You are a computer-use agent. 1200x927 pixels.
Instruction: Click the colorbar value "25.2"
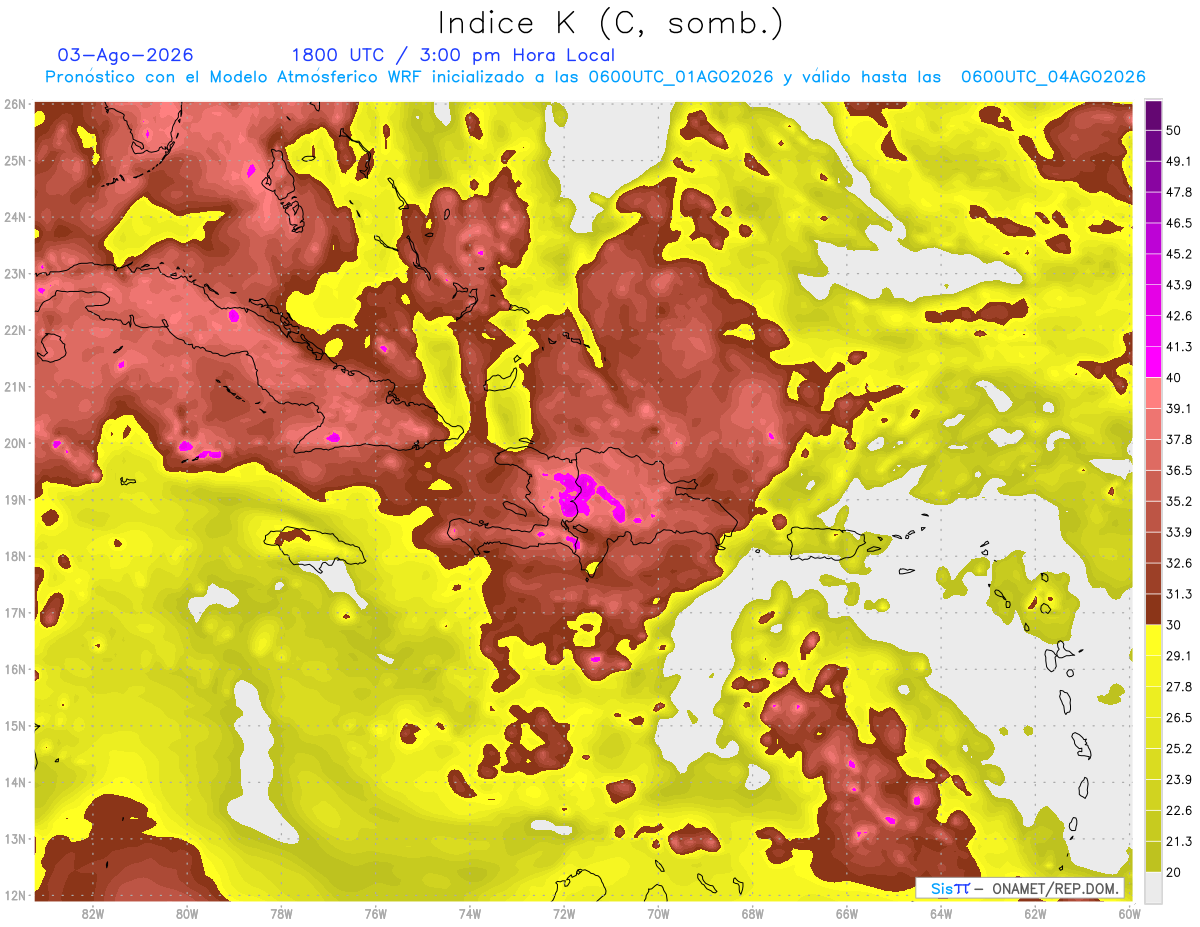tap(1179, 748)
